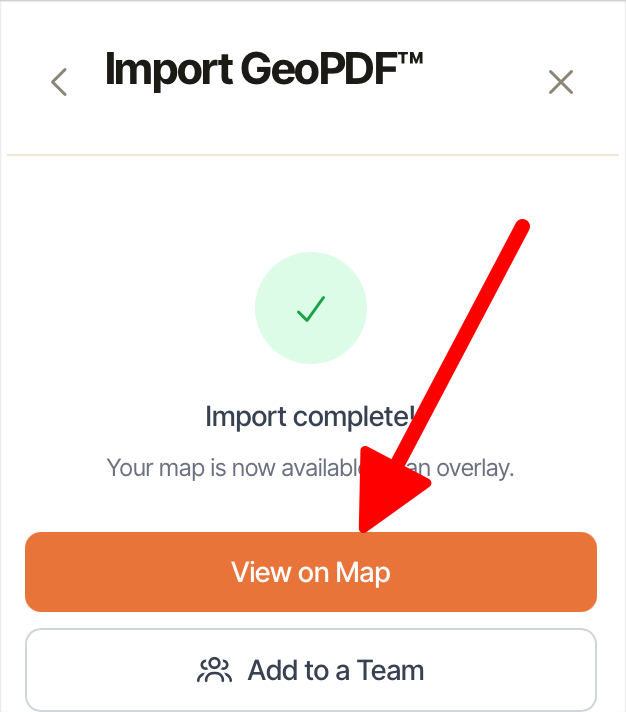Click the Add to a Team button
This screenshot has height=712, width=626.
pos(311,670)
